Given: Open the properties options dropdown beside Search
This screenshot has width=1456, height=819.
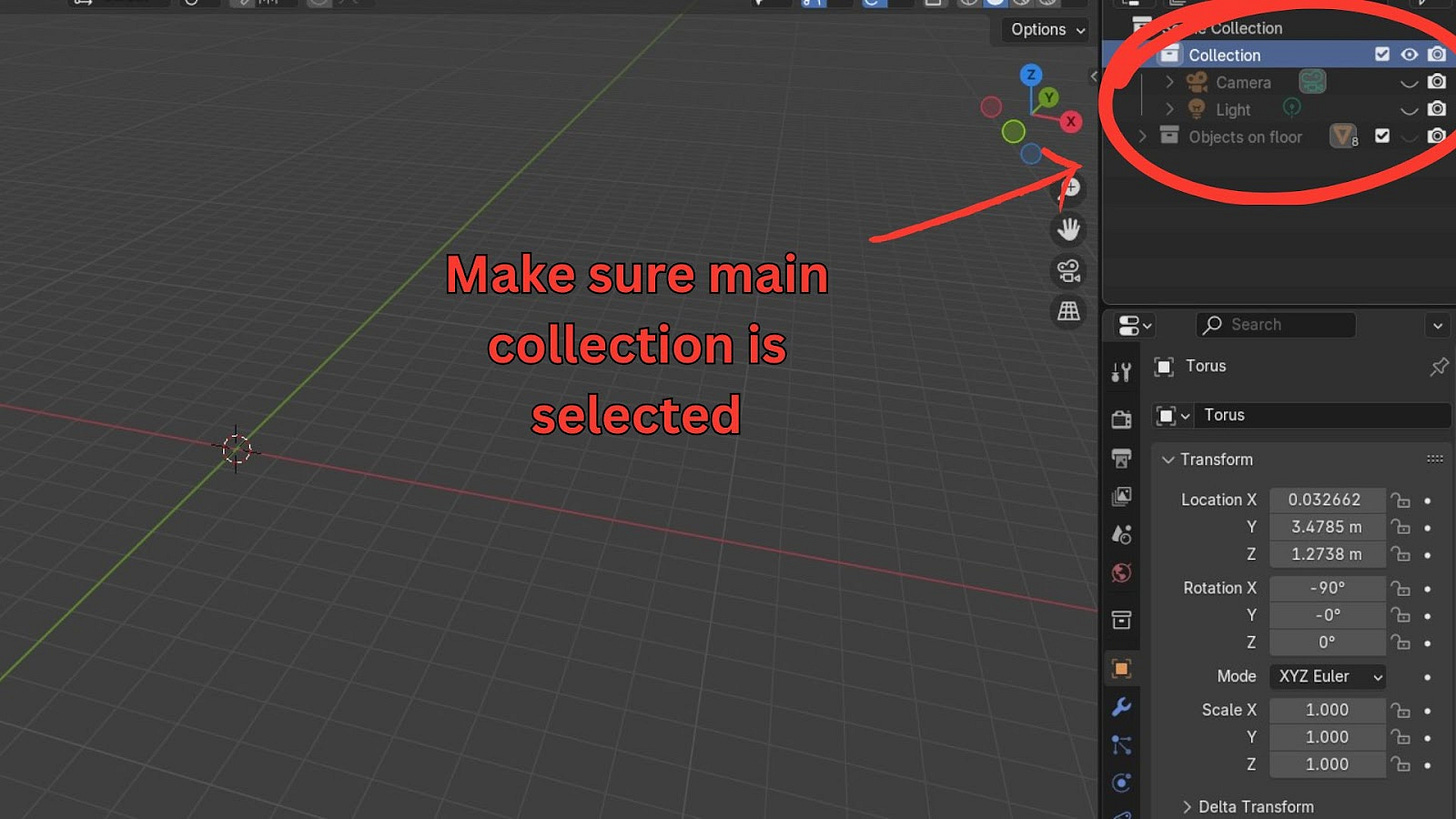Looking at the screenshot, I should click(1438, 325).
